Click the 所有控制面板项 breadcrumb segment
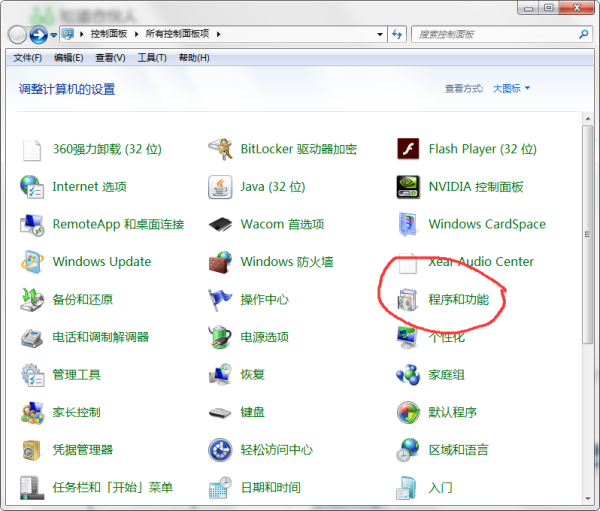 point(177,34)
